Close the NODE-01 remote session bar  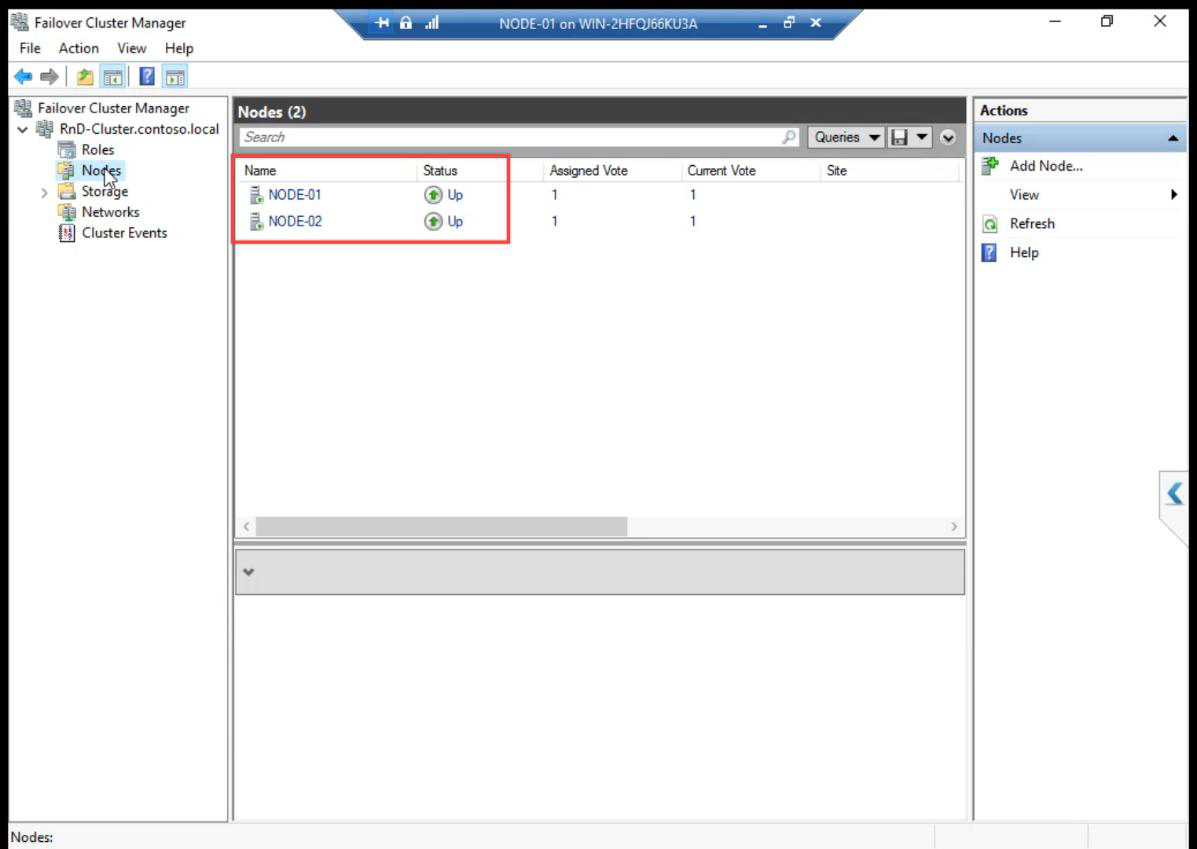(816, 23)
